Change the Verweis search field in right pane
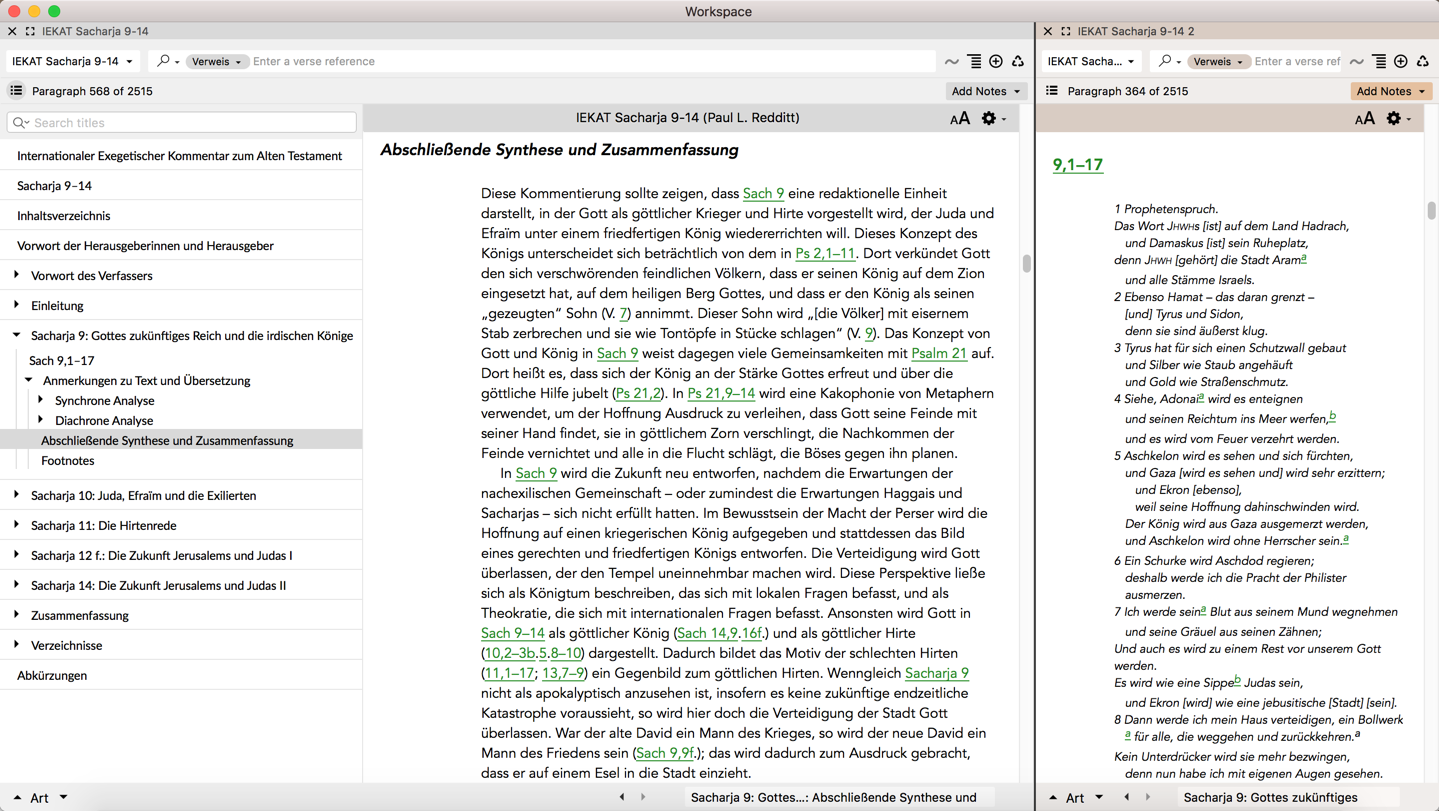Screen dimensions: 1439x811 coord(1218,61)
